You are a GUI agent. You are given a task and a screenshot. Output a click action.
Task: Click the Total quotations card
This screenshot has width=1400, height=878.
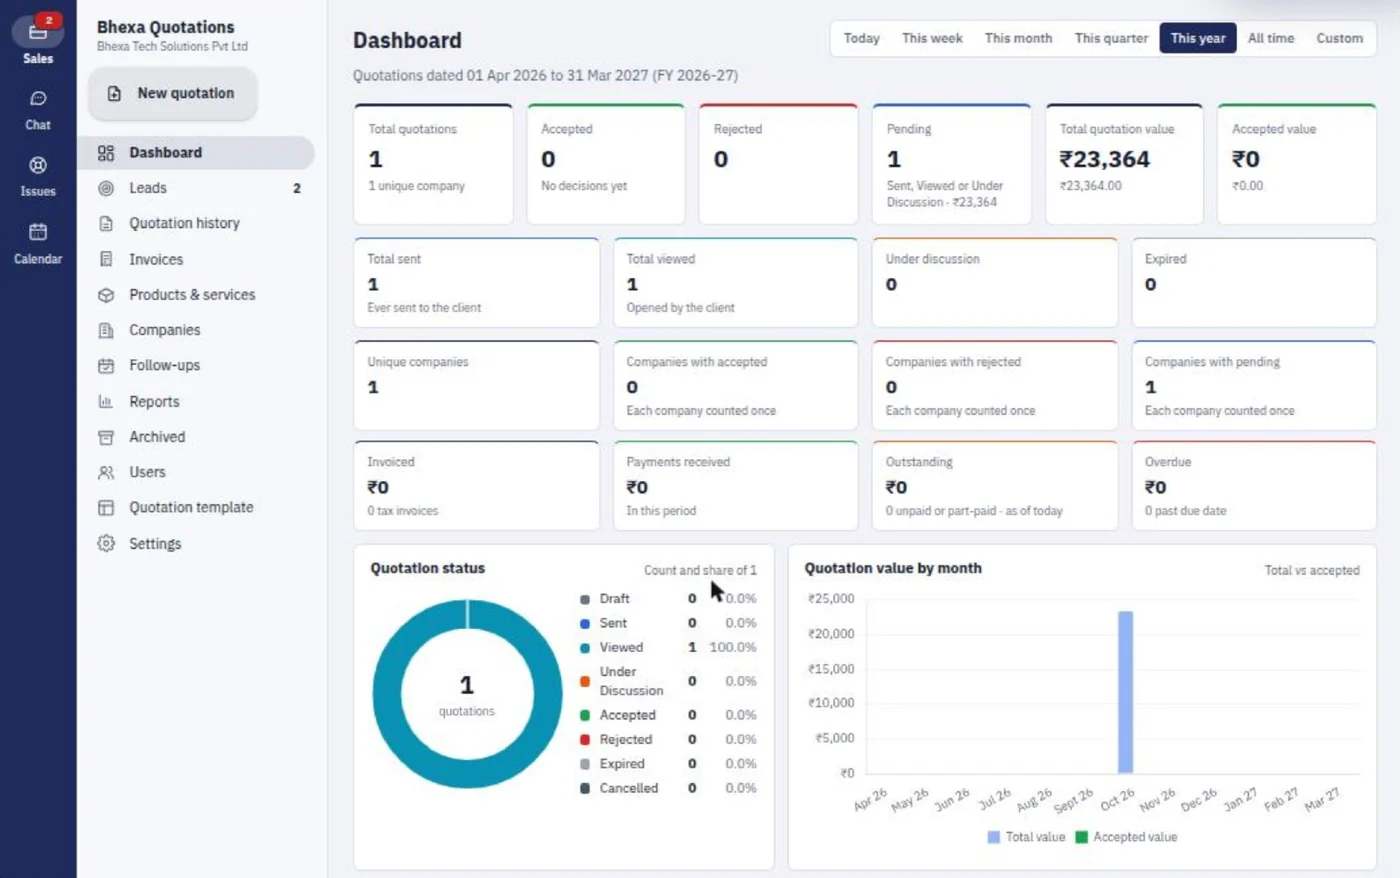(x=433, y=164)
